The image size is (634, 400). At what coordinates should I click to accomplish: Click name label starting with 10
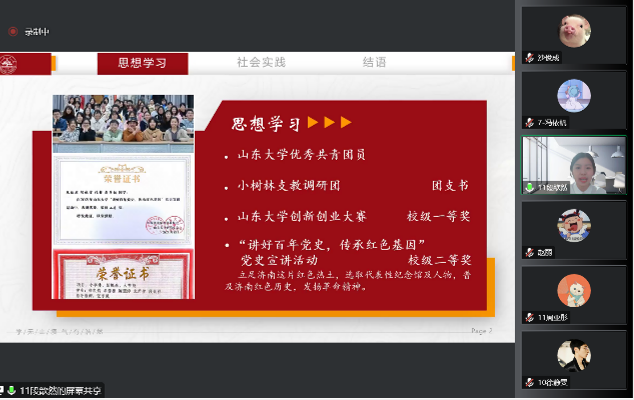click(x=552, y=382)
